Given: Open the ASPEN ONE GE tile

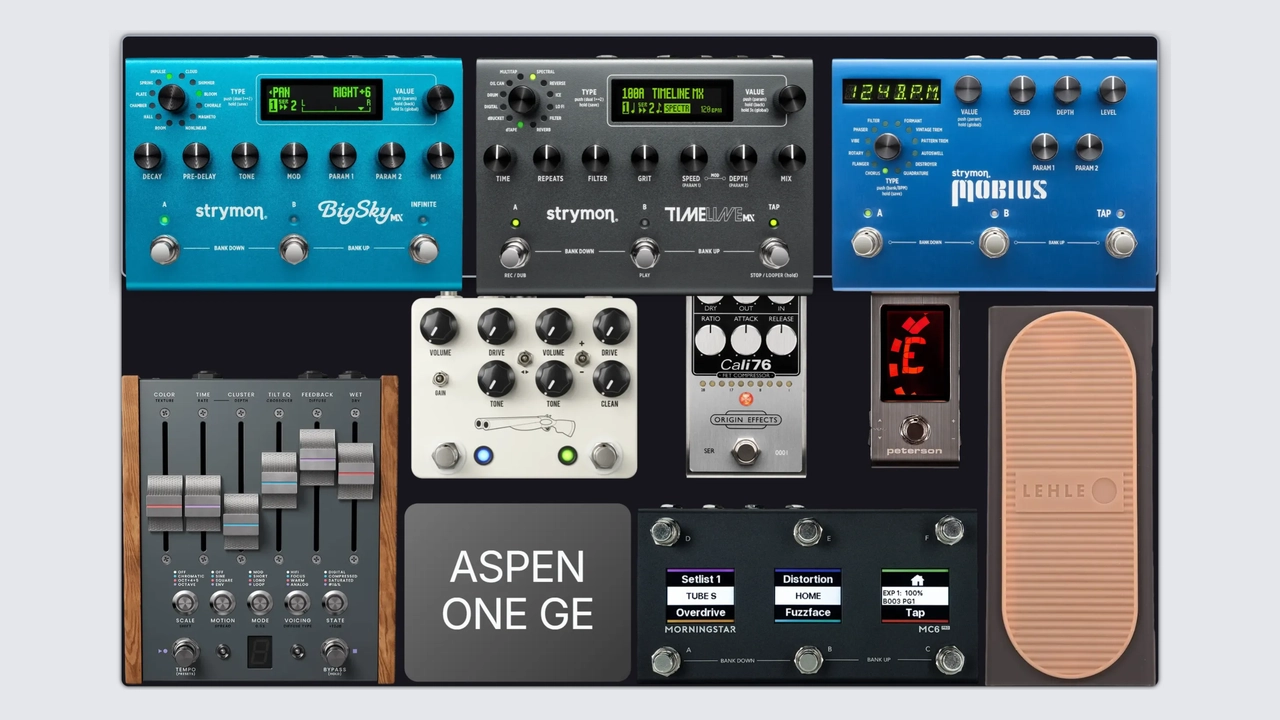Looking at the screenshot, I should tap(518, 592).
